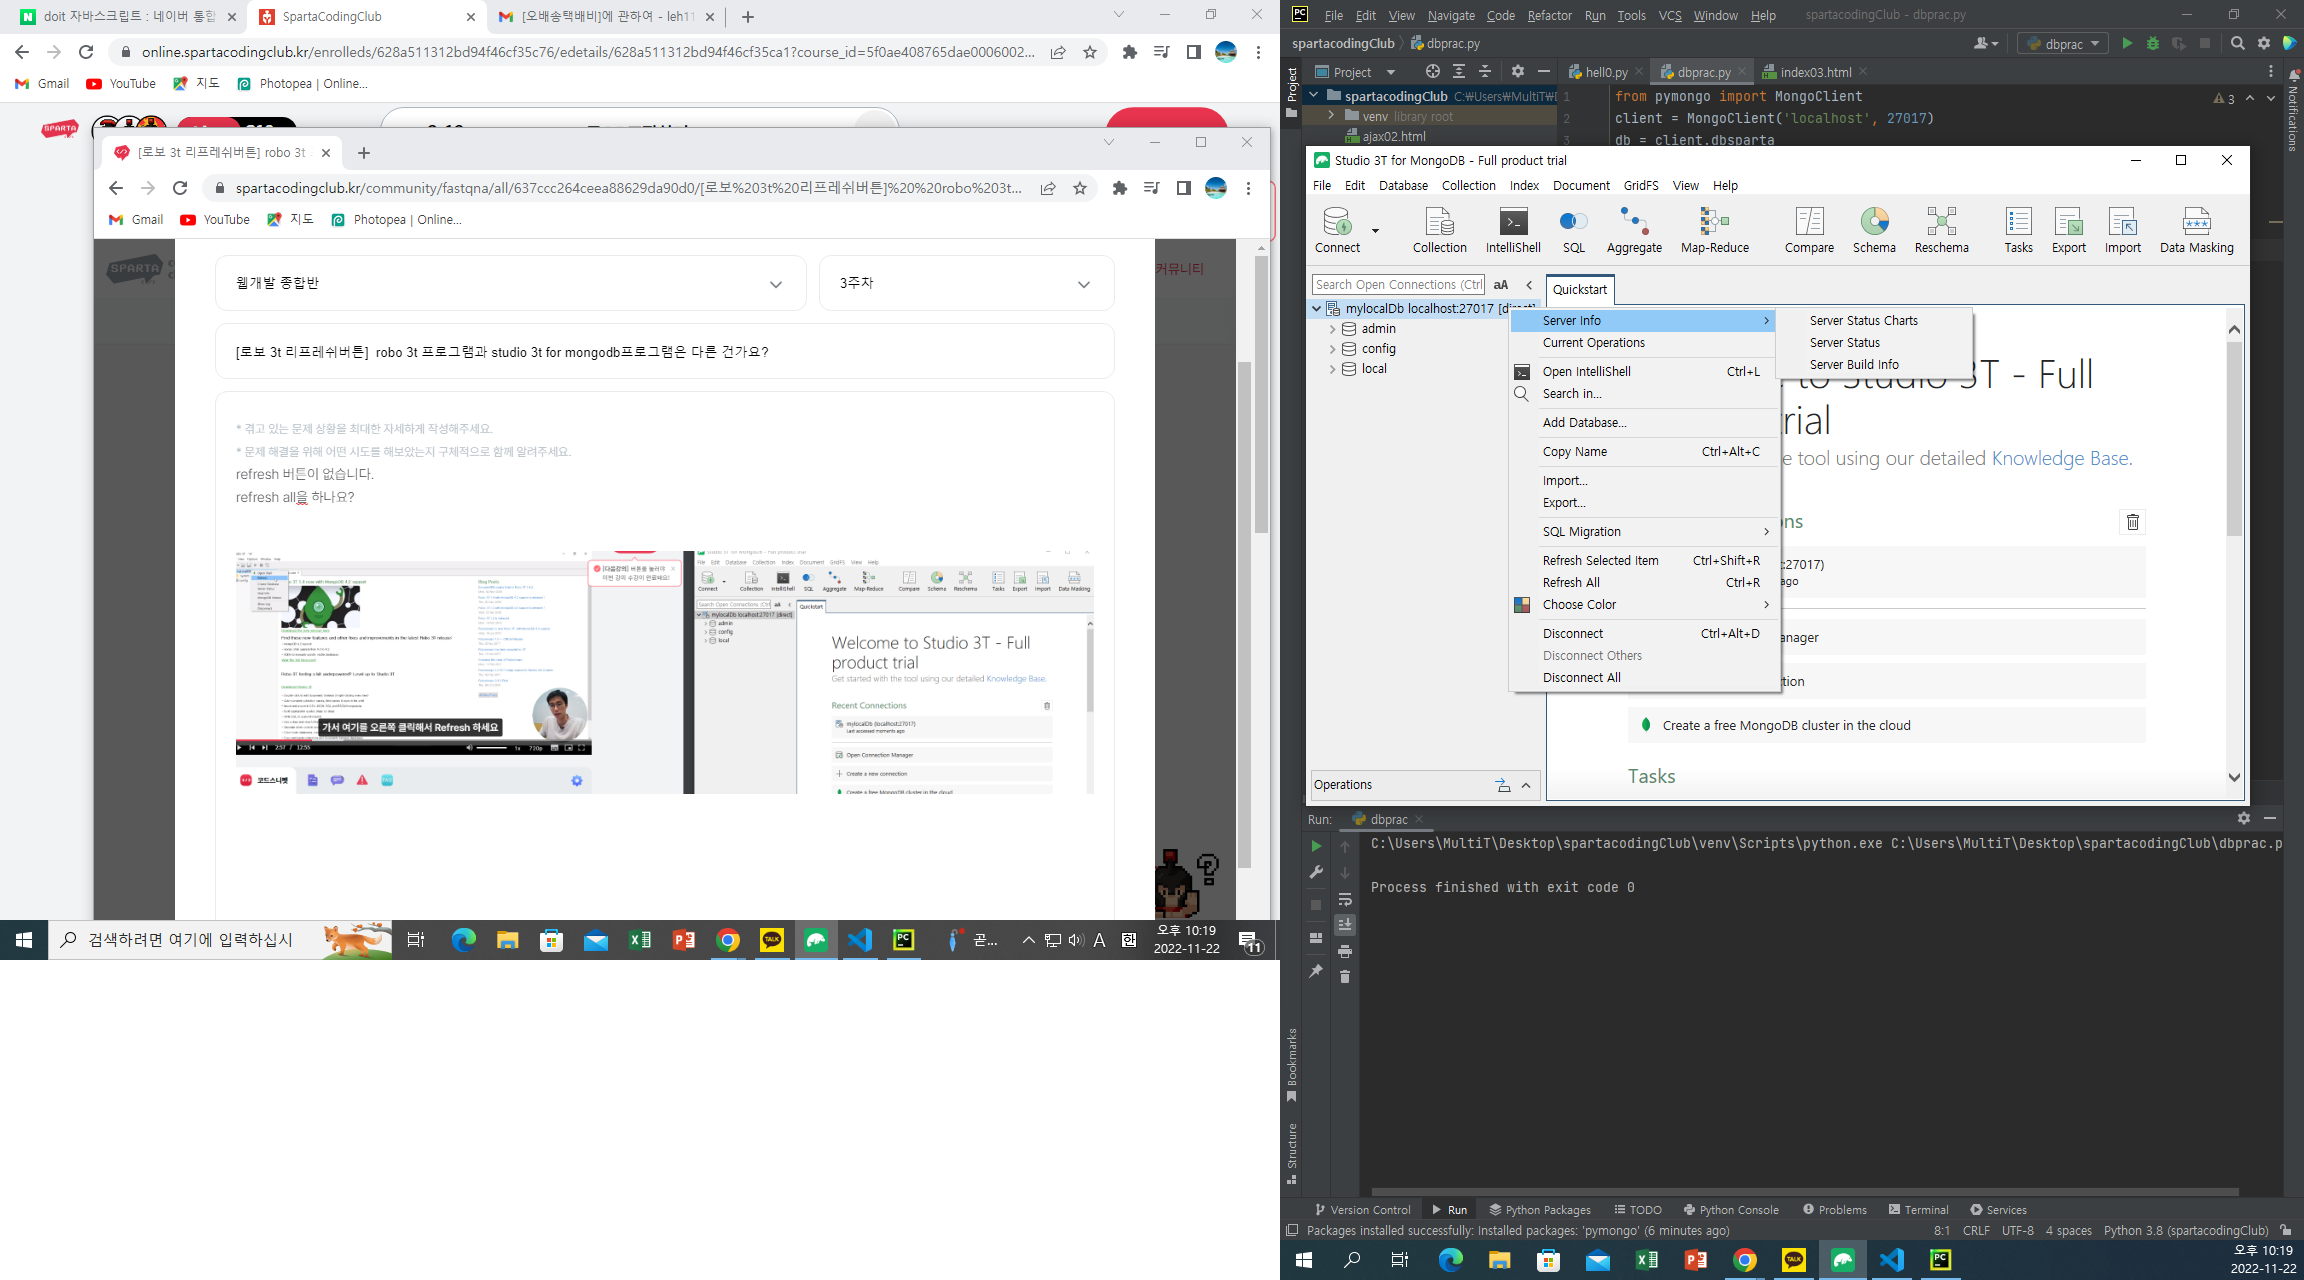Viewport: 2304px width, 1280px height.
Task: Expand the Operations panel chevron in Studio 3T
Action: pos(1526,785)
